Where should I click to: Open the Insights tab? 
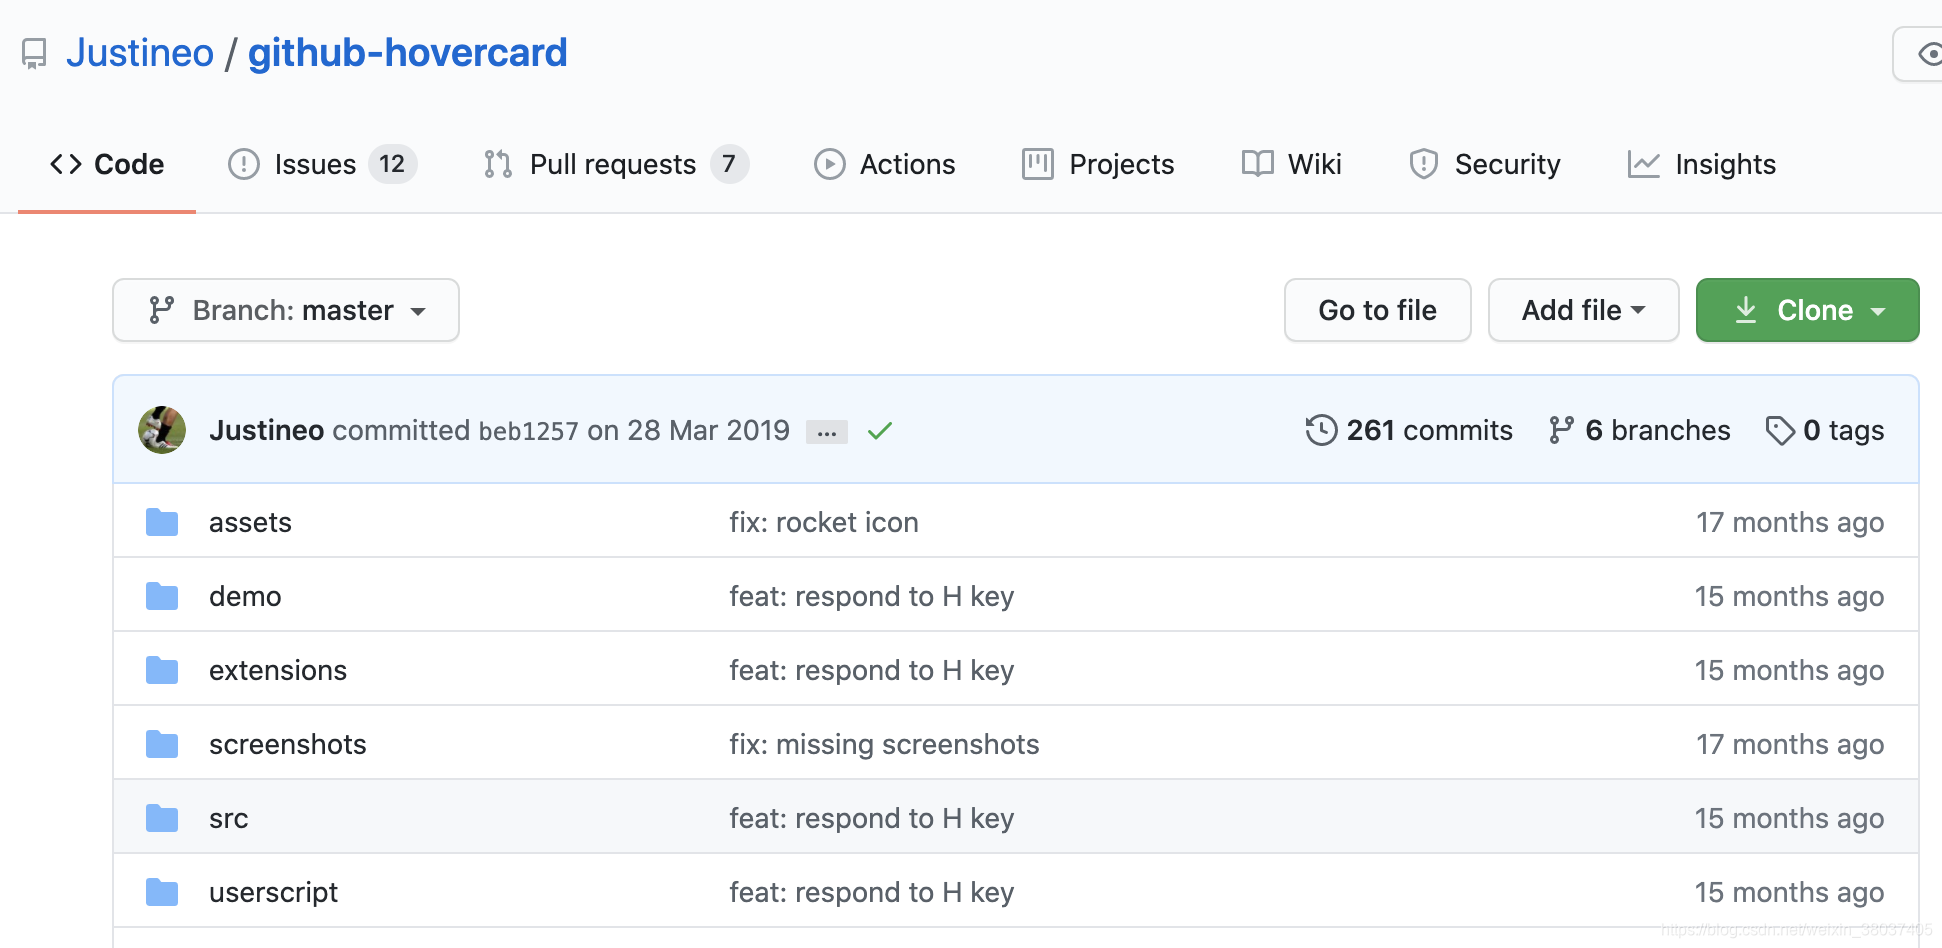coord(1702,164)
